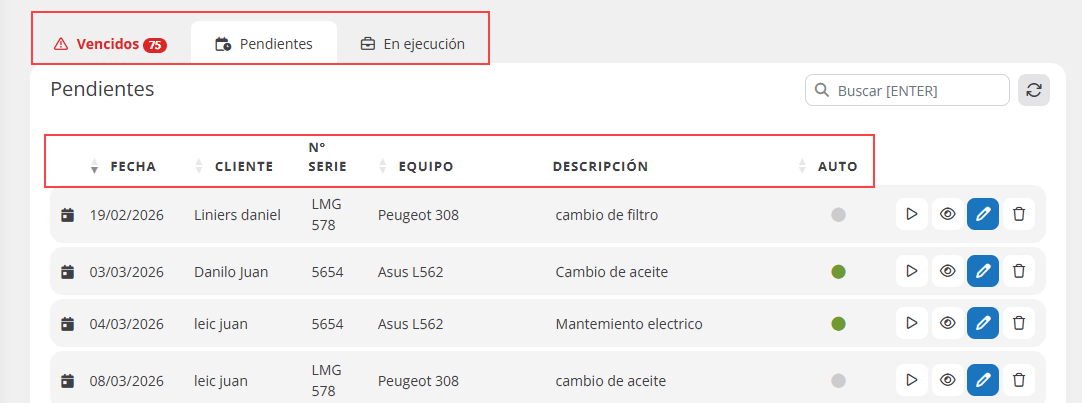Open the En ejecución tab
Viewport: 1082px width, 403px height.
[x=412, y=44]
